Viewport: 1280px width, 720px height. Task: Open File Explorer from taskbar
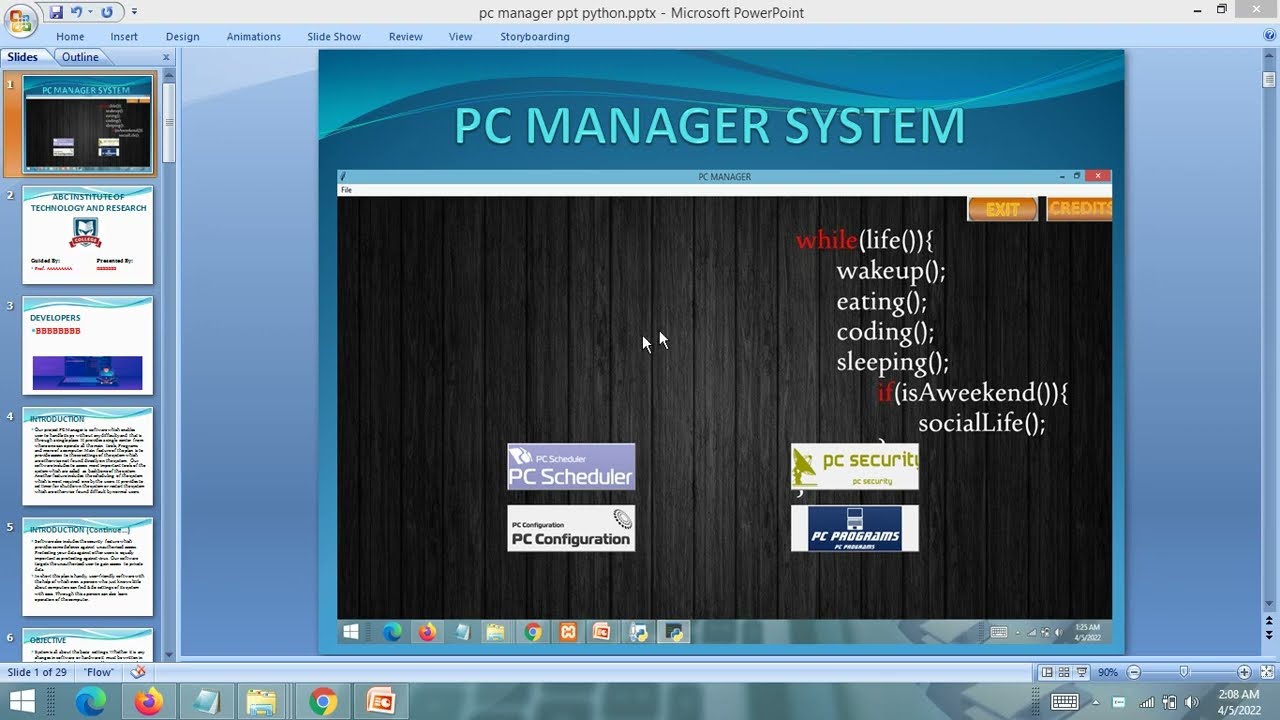click(x=261, y=702)
